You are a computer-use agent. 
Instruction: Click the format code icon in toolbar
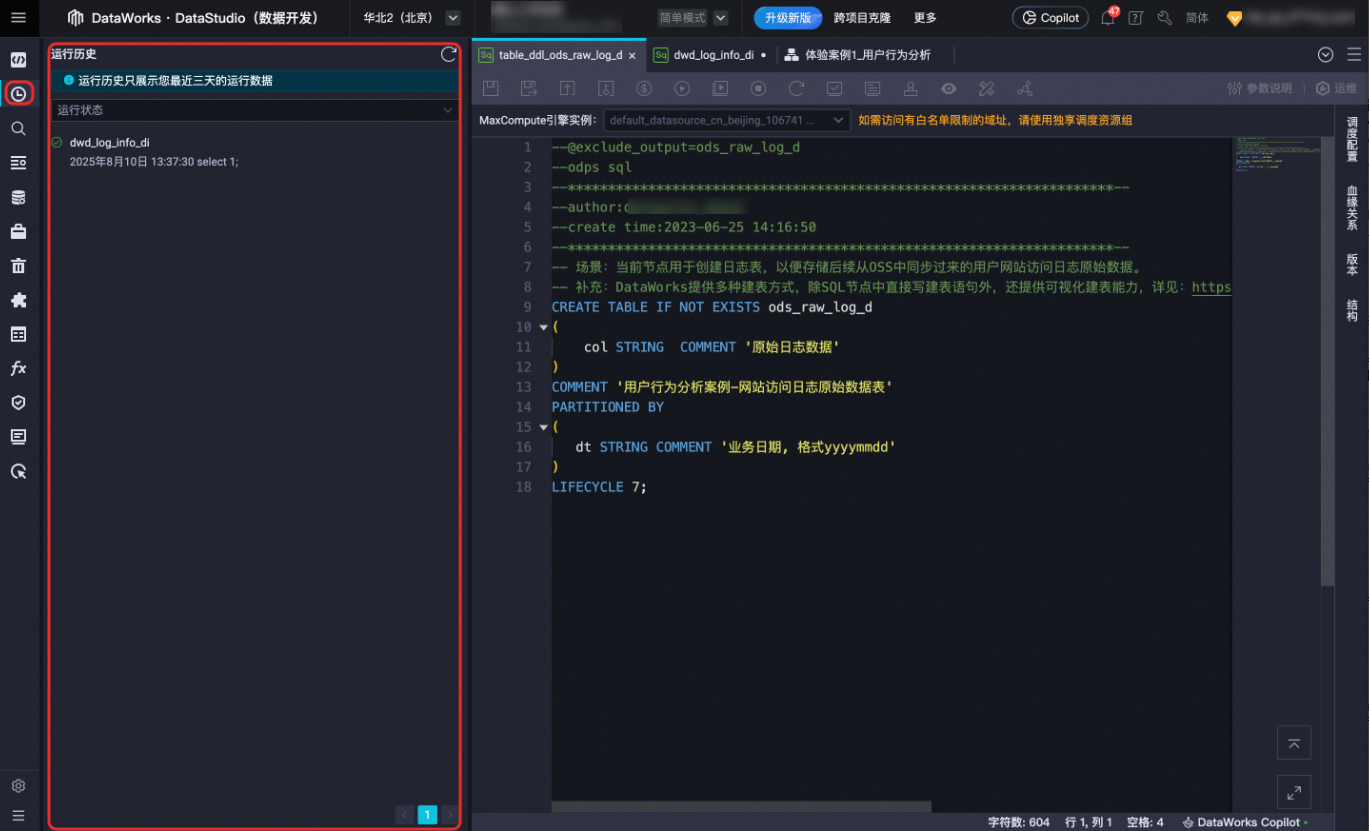986,88
